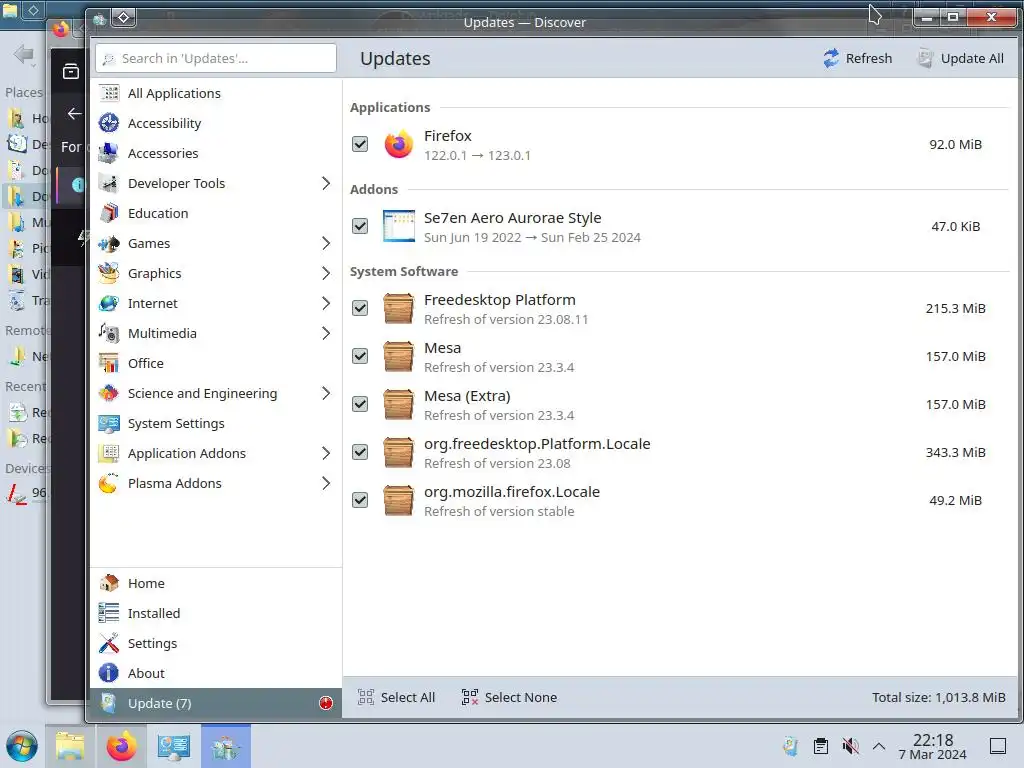The height and width of the screenshot is (768, 1024).
Task: Uncheck the Freedesktop Platform checkbox
Action: pos(360,308)
